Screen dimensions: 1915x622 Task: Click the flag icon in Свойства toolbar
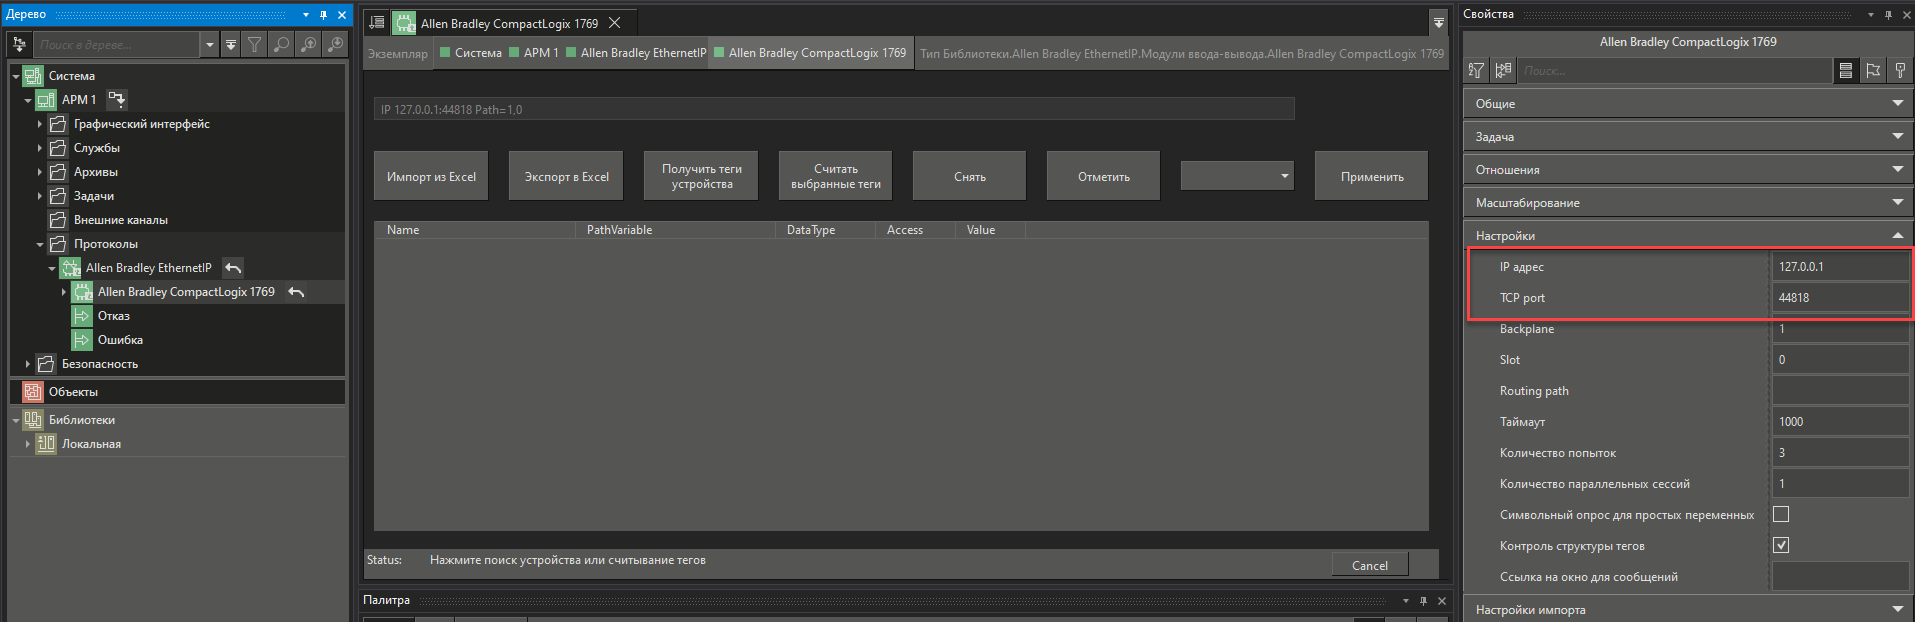[1873, 71]
